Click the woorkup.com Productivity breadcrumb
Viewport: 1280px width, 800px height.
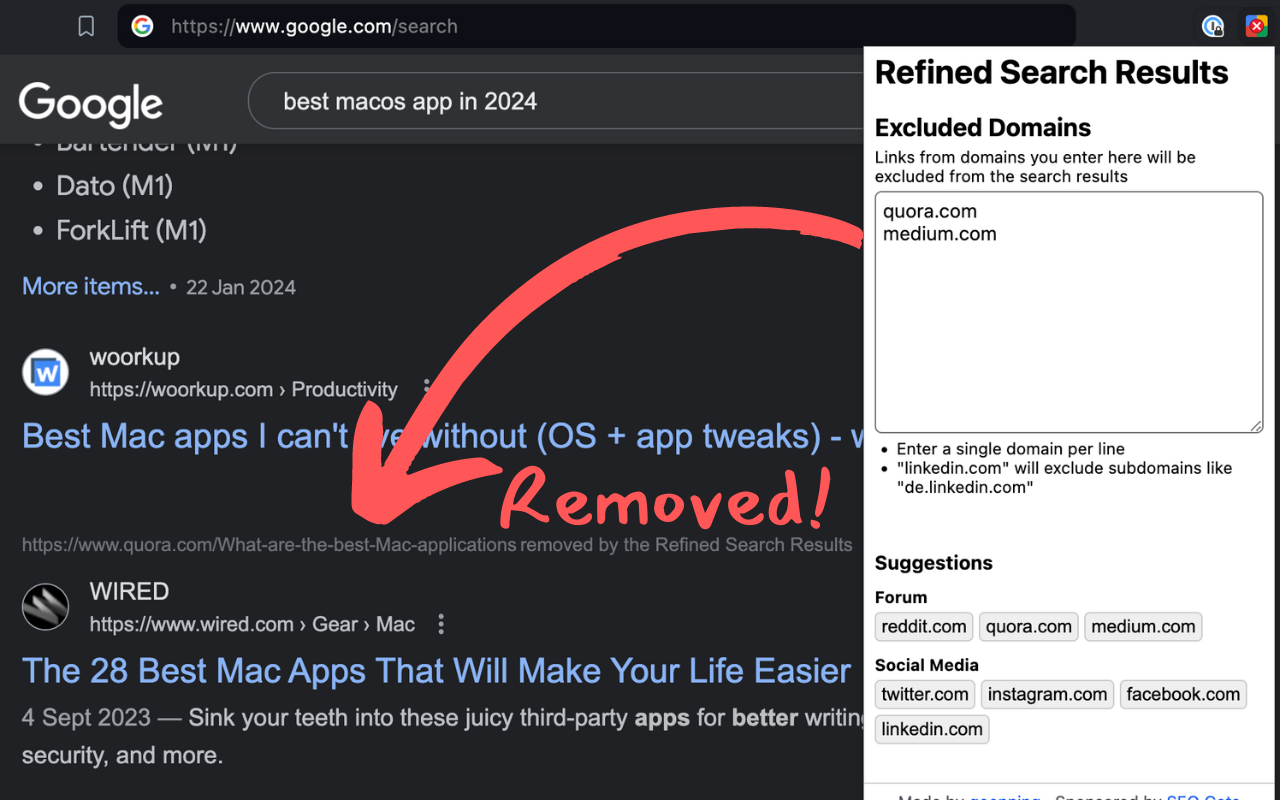[x=244, y=389]
